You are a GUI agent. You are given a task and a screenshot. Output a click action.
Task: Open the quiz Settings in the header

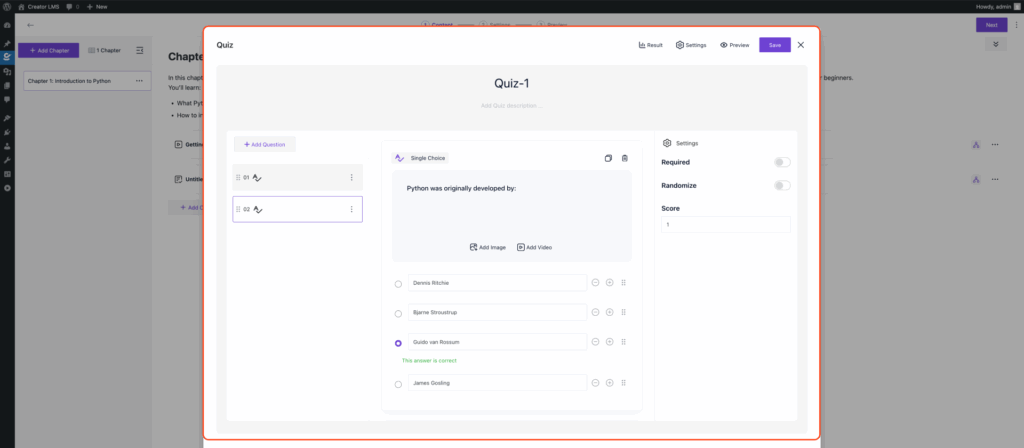(691, 45)
